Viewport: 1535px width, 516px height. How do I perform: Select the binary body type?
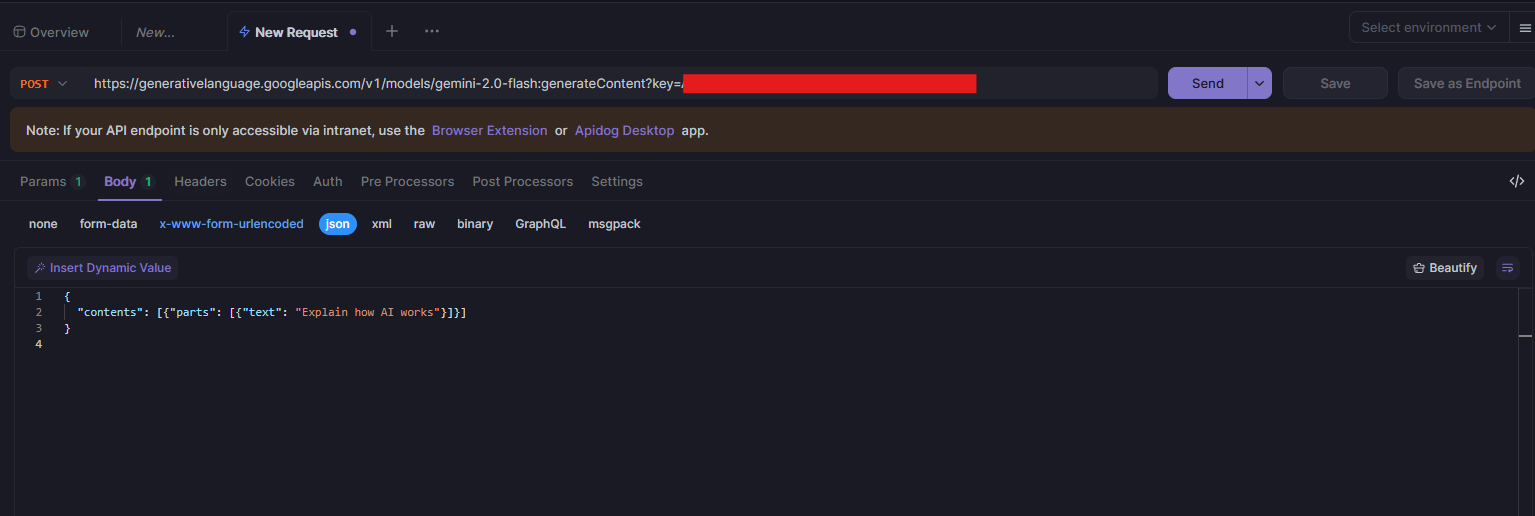475,224
